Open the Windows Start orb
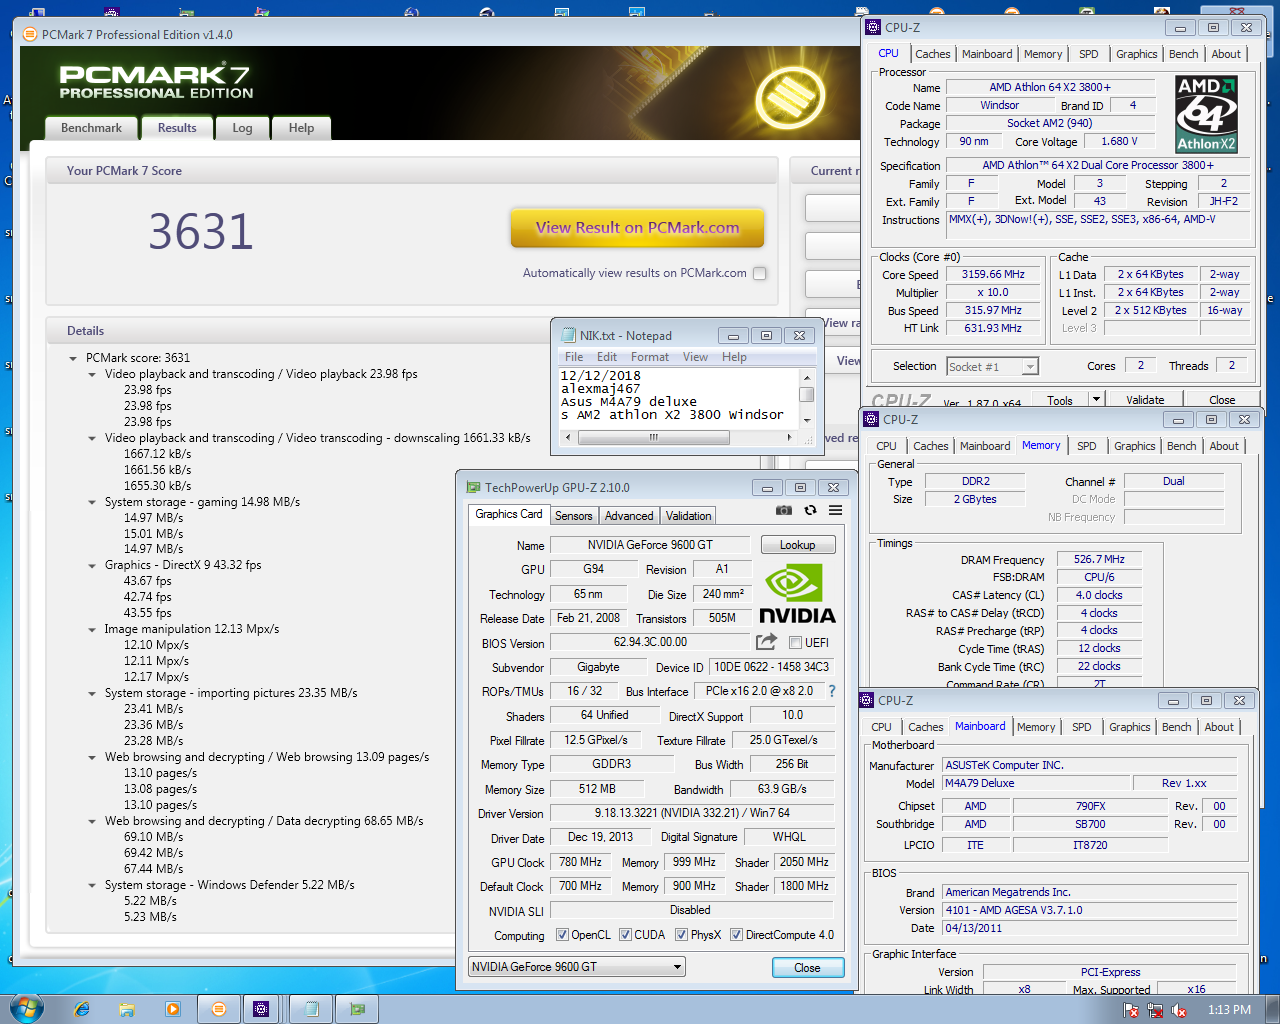Image resolution: width=1280 pixels, height=1024 pixels. point(26,1008)
